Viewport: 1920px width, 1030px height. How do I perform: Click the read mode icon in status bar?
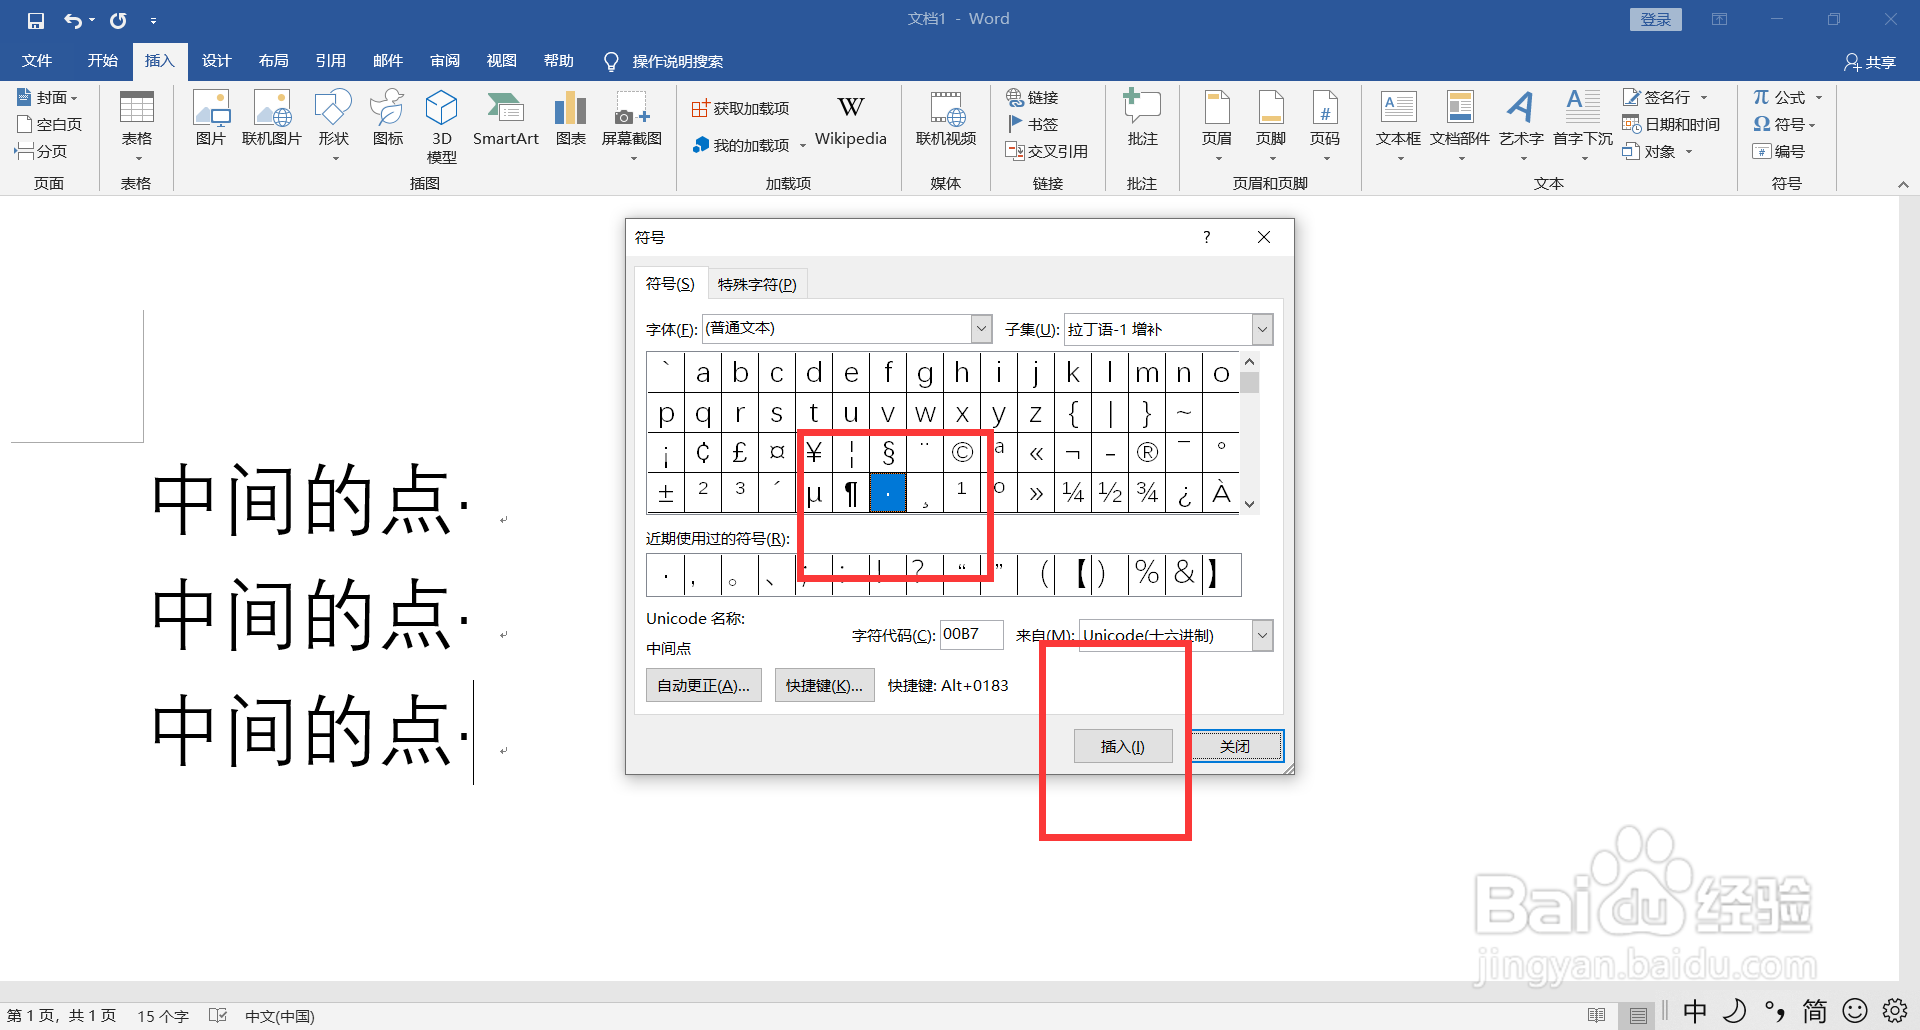pyautogui.click(x=1596, y=1015)
